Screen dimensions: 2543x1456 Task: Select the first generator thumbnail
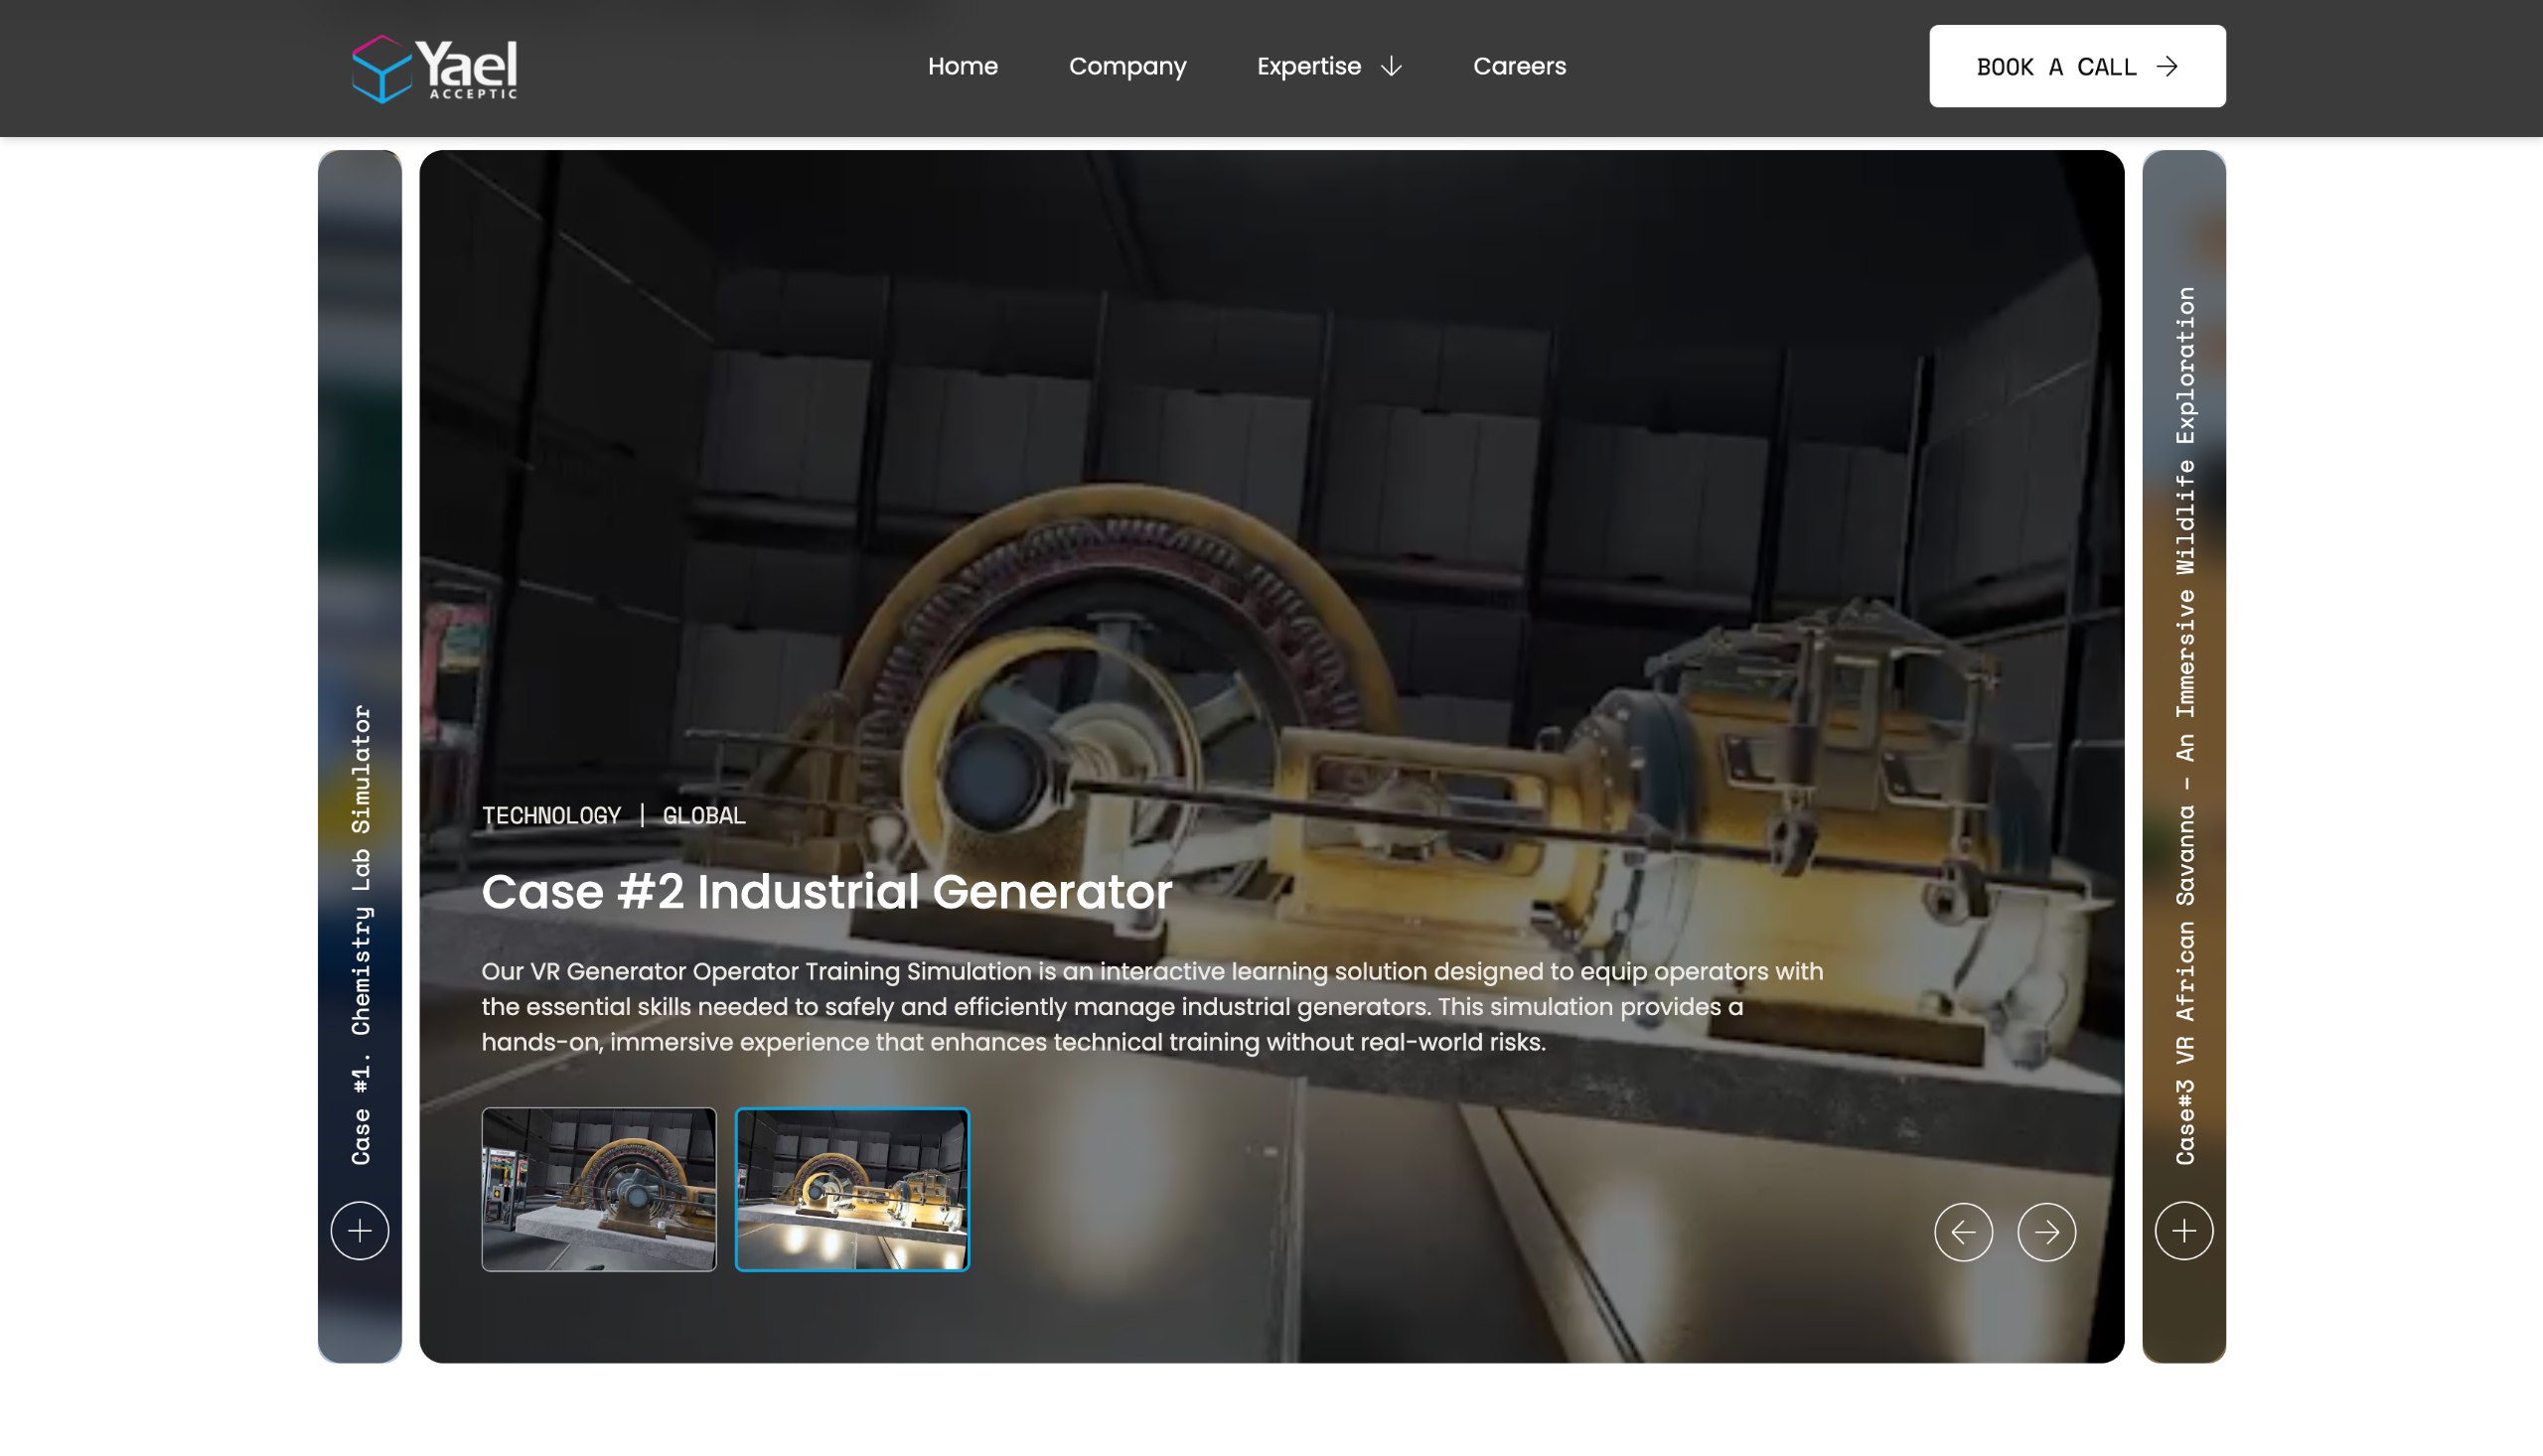599,1189
